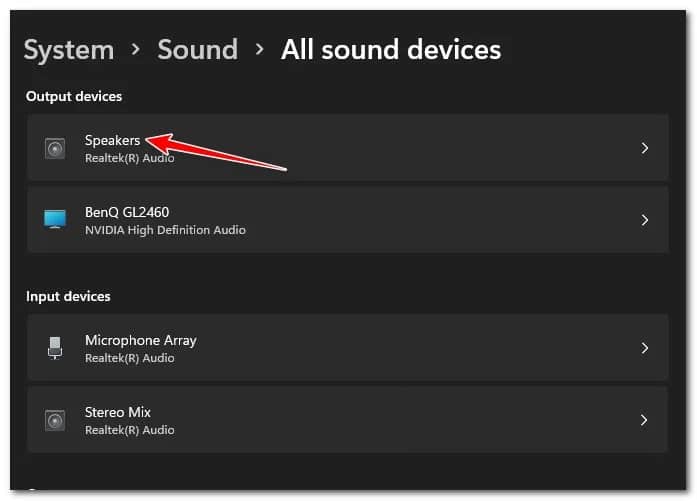
Task: Open Microphone Array via its chevron arrow
Action: coord(645,348)
